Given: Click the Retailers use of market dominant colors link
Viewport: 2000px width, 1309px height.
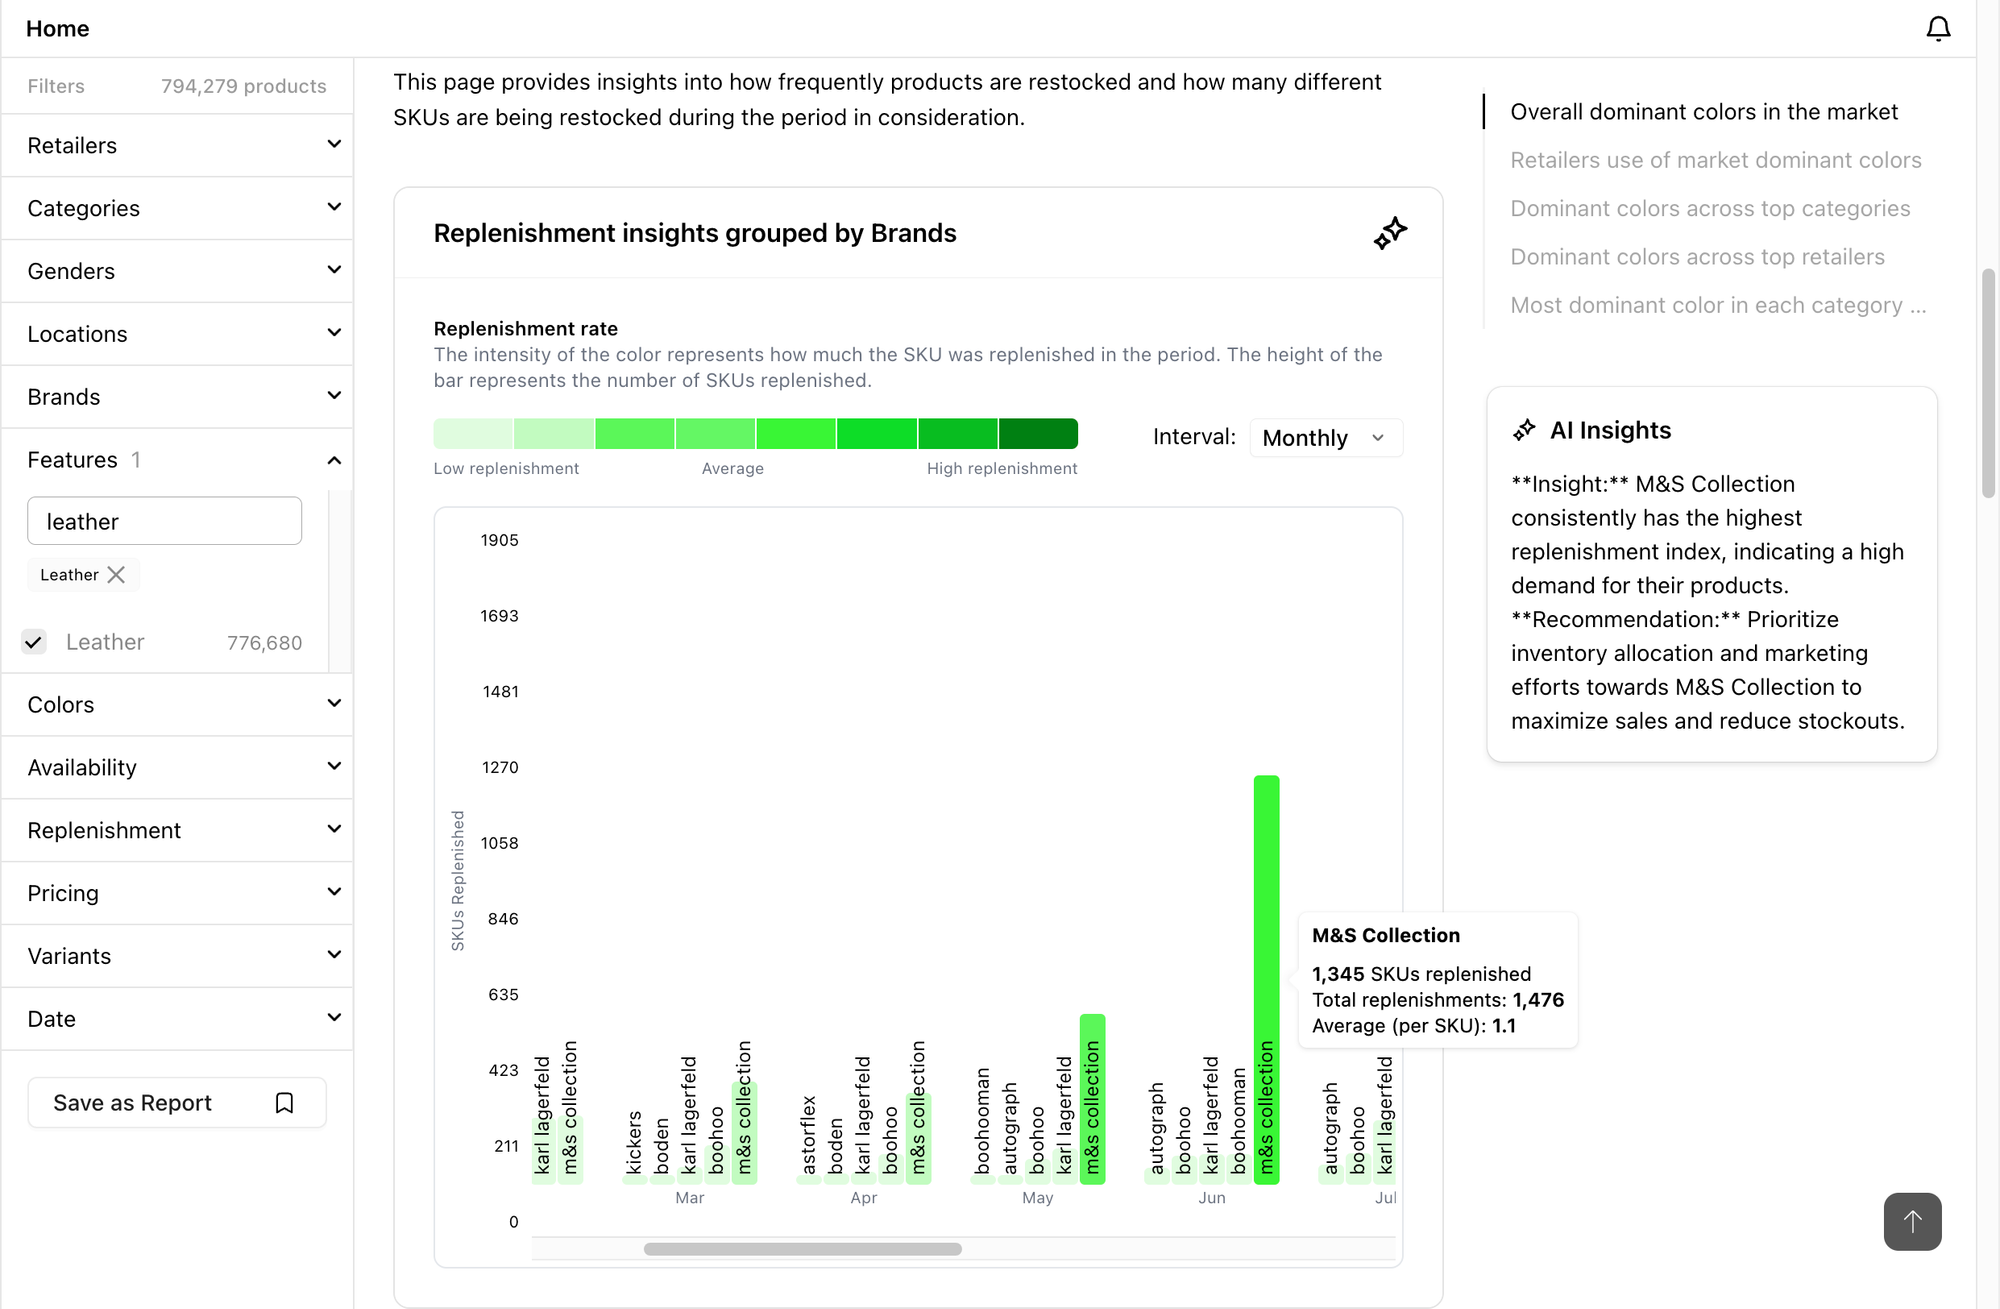Looking at the screenshot, I should click(1717, 159).
